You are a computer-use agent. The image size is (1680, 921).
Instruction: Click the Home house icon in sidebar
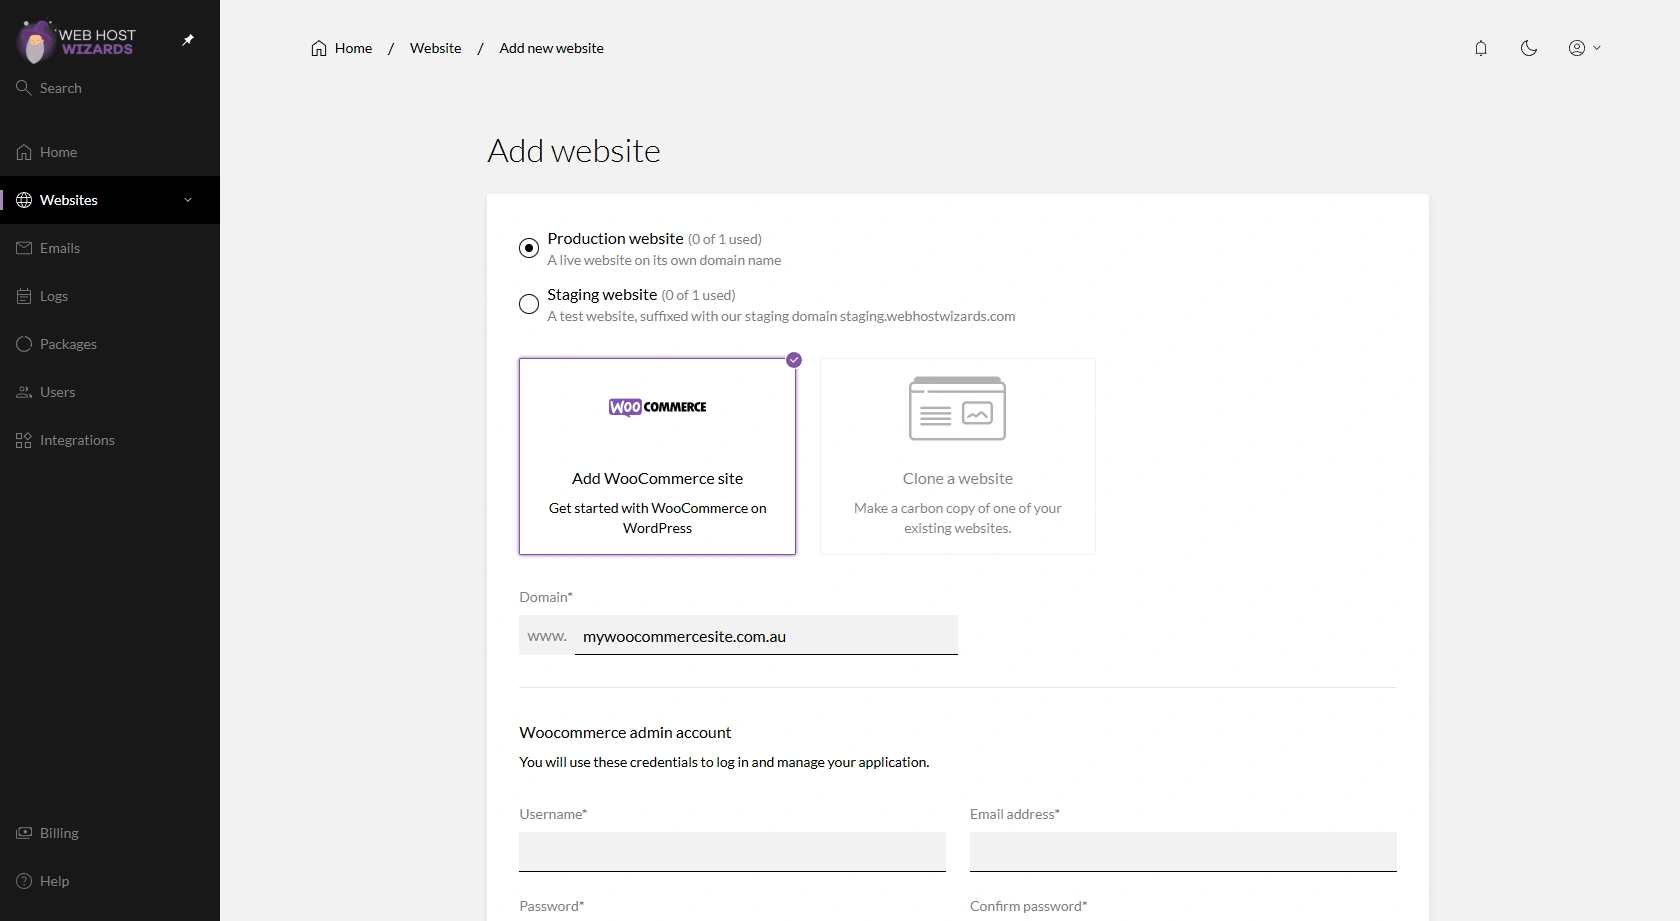click(x=24, y=152)
